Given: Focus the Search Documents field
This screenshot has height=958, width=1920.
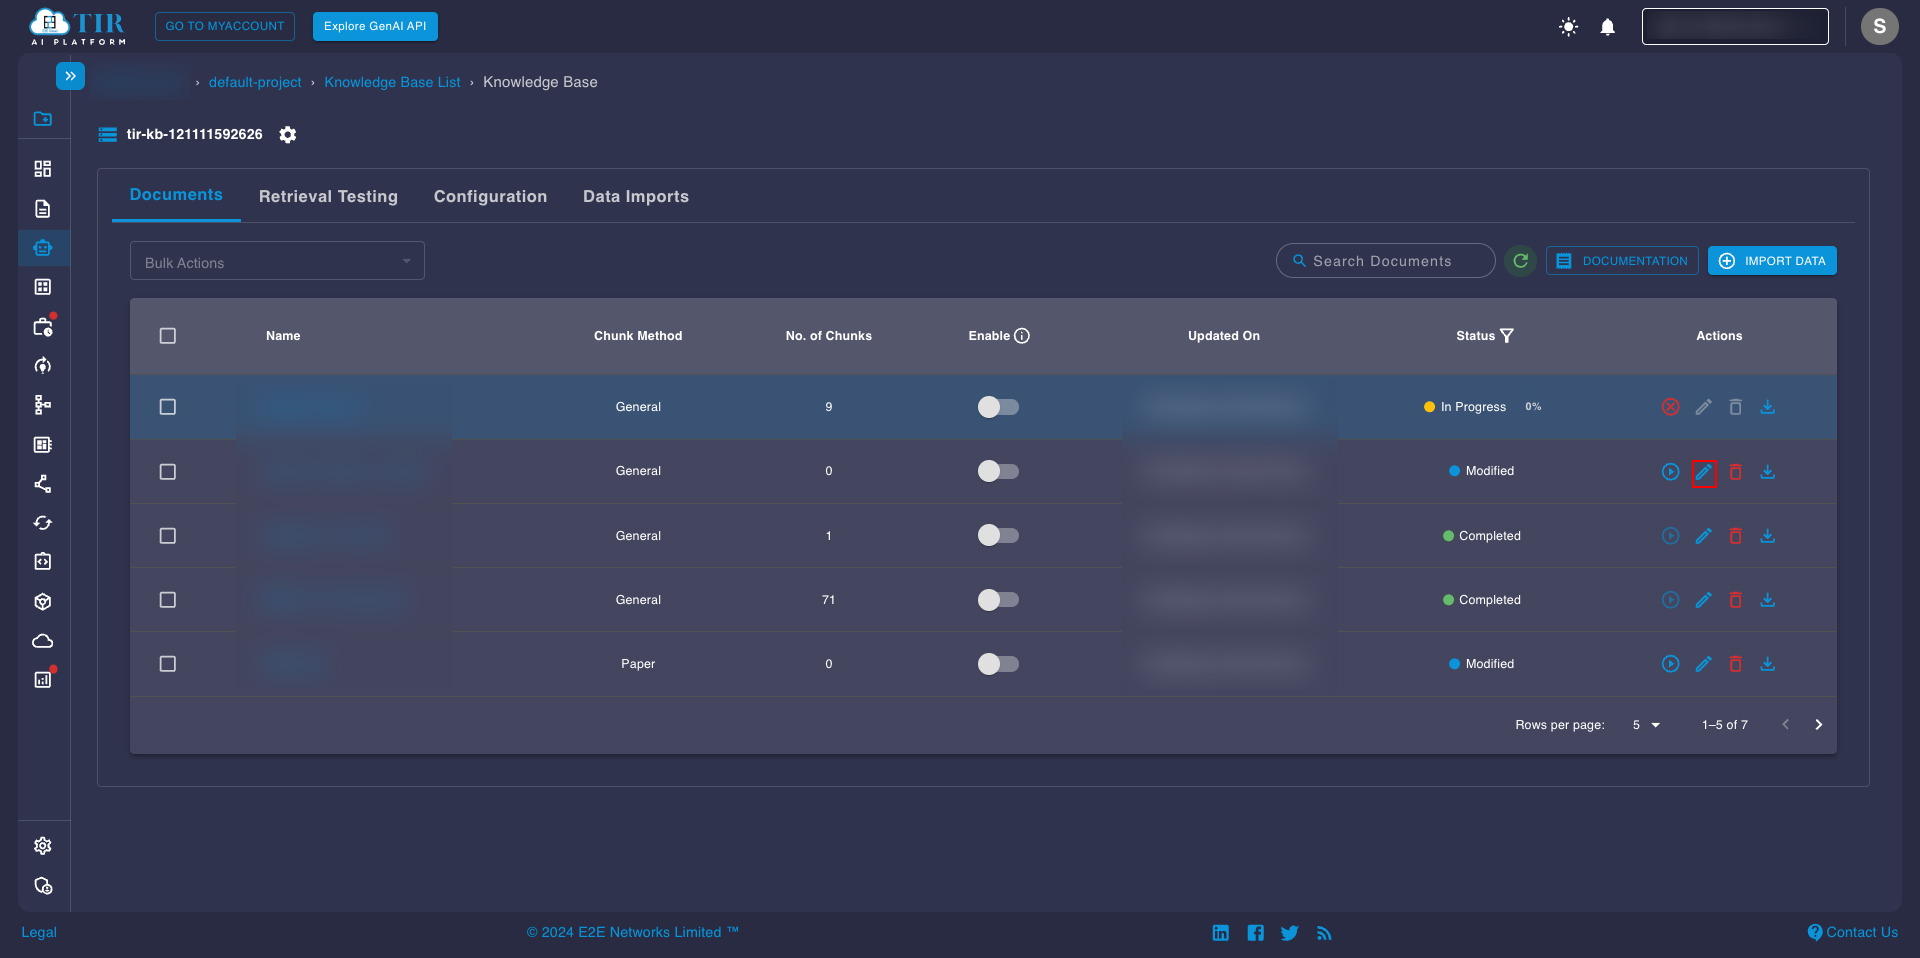Looking at the screenshot, I should point(1385,261).
